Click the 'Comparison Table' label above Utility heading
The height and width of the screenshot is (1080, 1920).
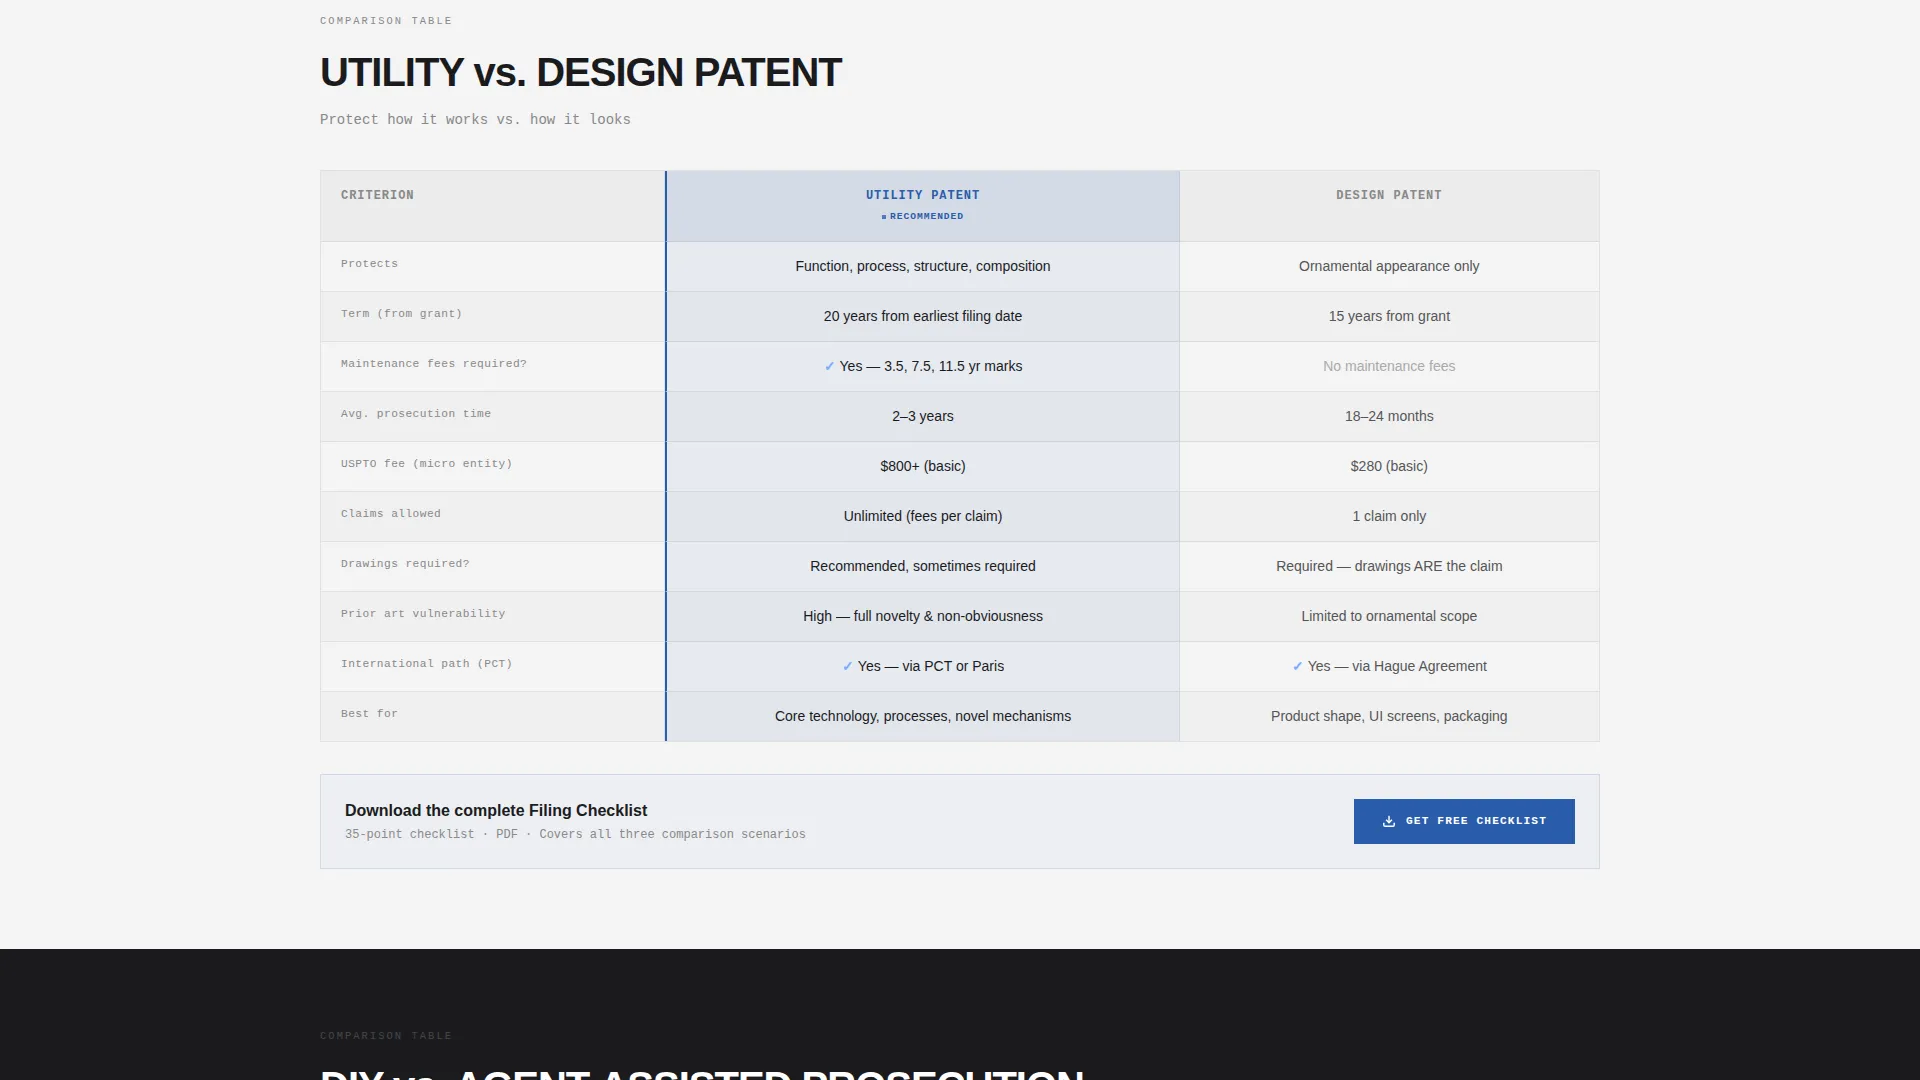tap(386, 21)
